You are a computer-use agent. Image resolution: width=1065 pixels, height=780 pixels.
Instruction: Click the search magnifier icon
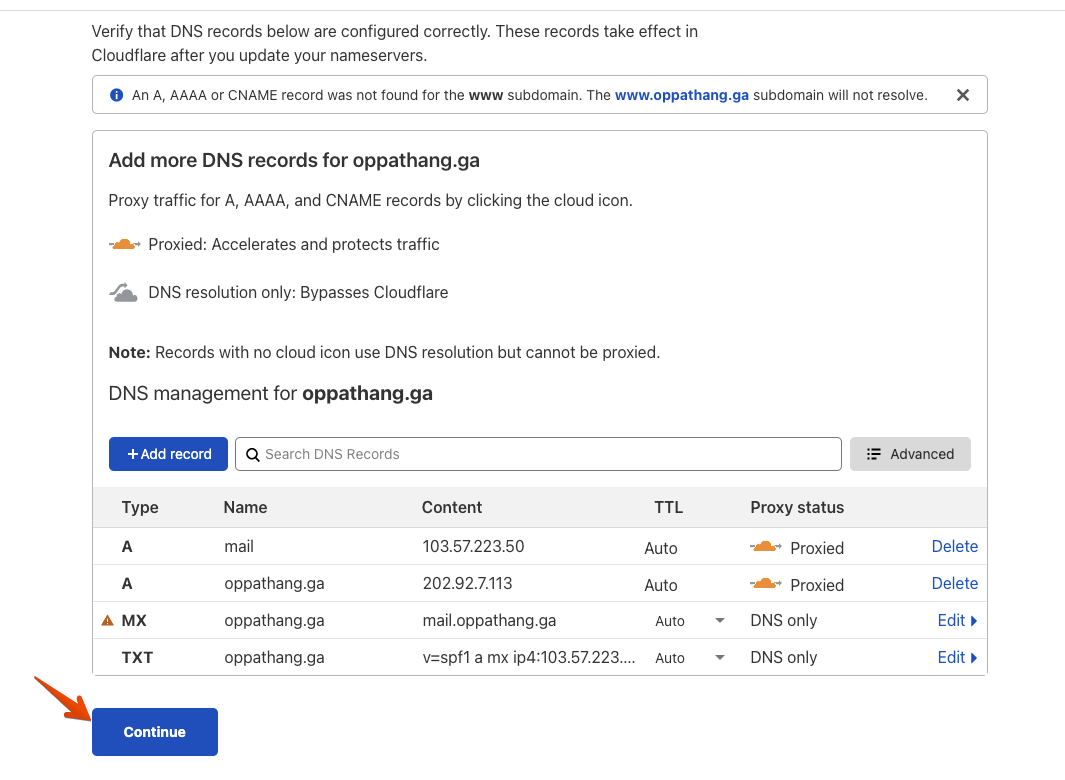253,455
